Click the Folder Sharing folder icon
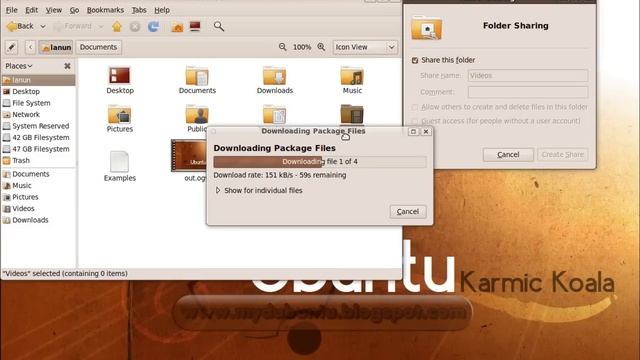Screen dimensions: 640x360 click(x=427, y=27)
